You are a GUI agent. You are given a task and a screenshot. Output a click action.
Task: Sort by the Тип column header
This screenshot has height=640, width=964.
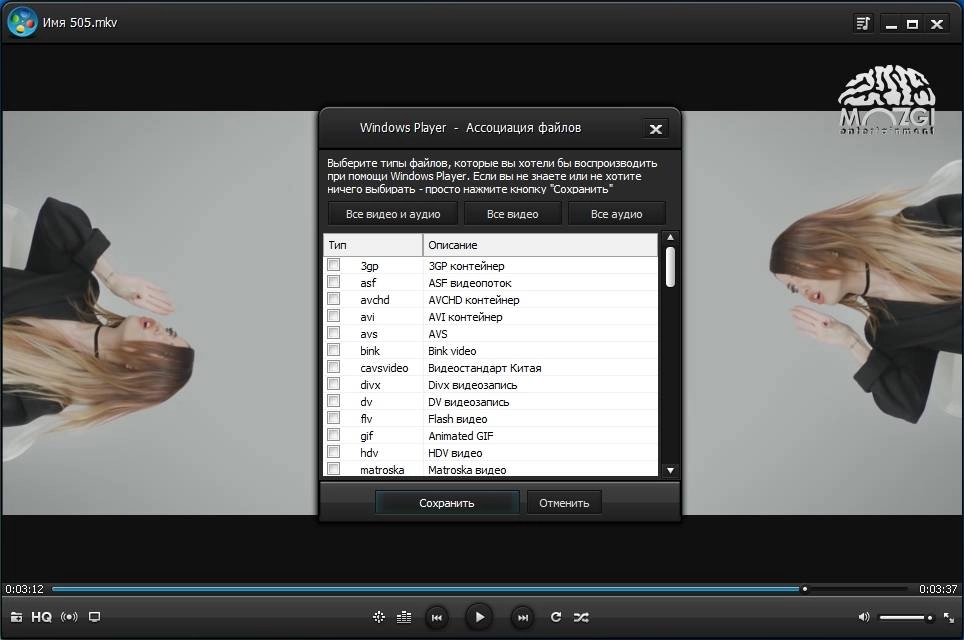pos(373,245)
